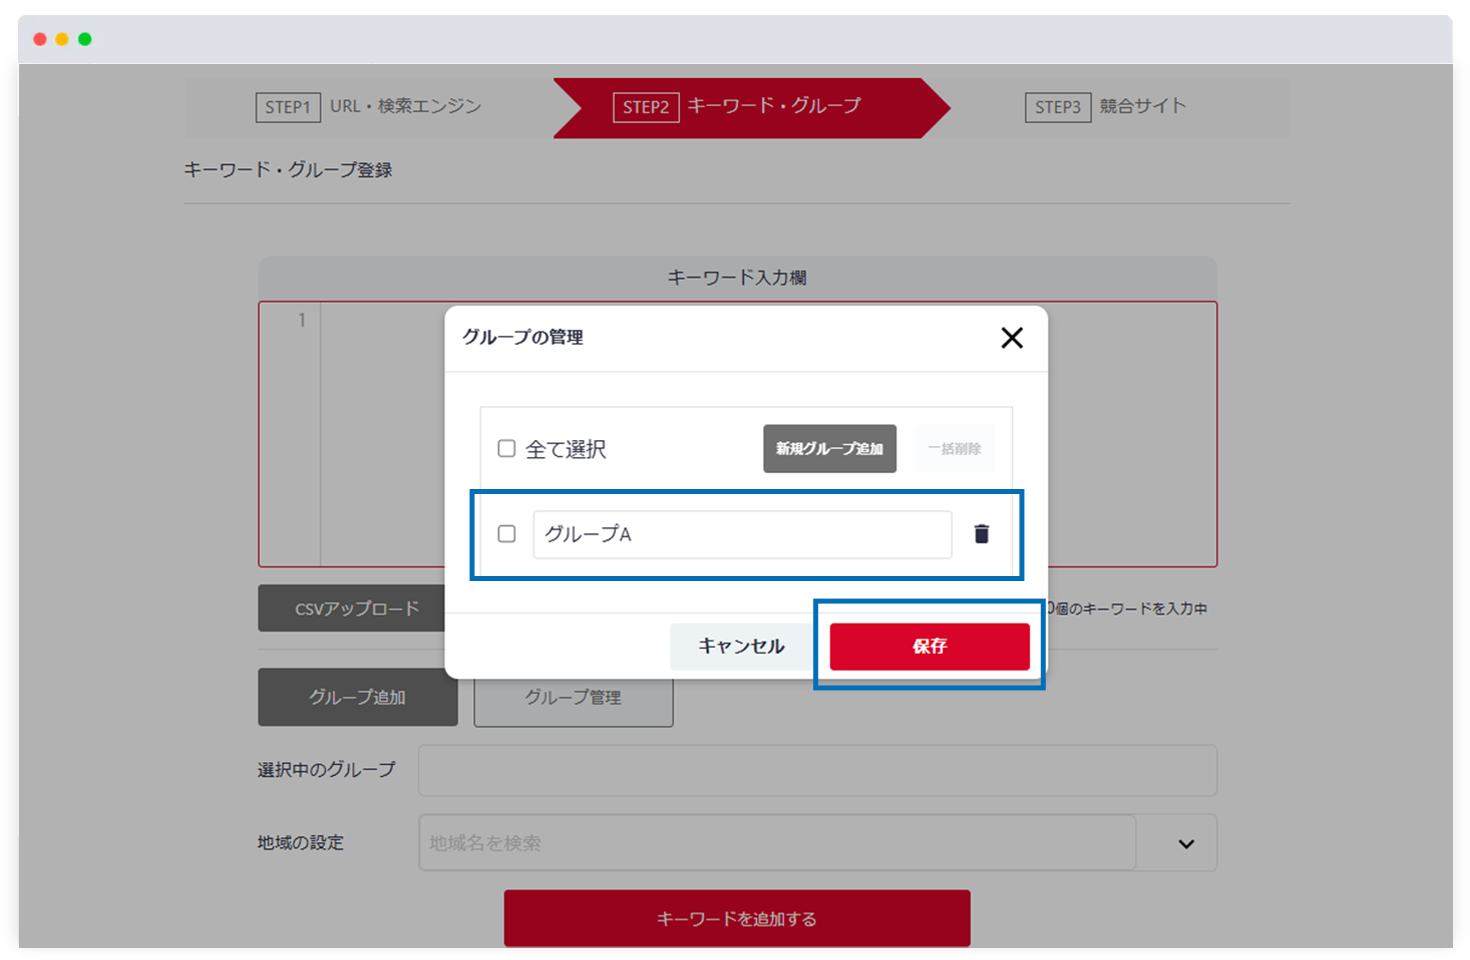Edit the グループA name field
The height and width of the screenshot is (960, 1470).
click(741, 534)
